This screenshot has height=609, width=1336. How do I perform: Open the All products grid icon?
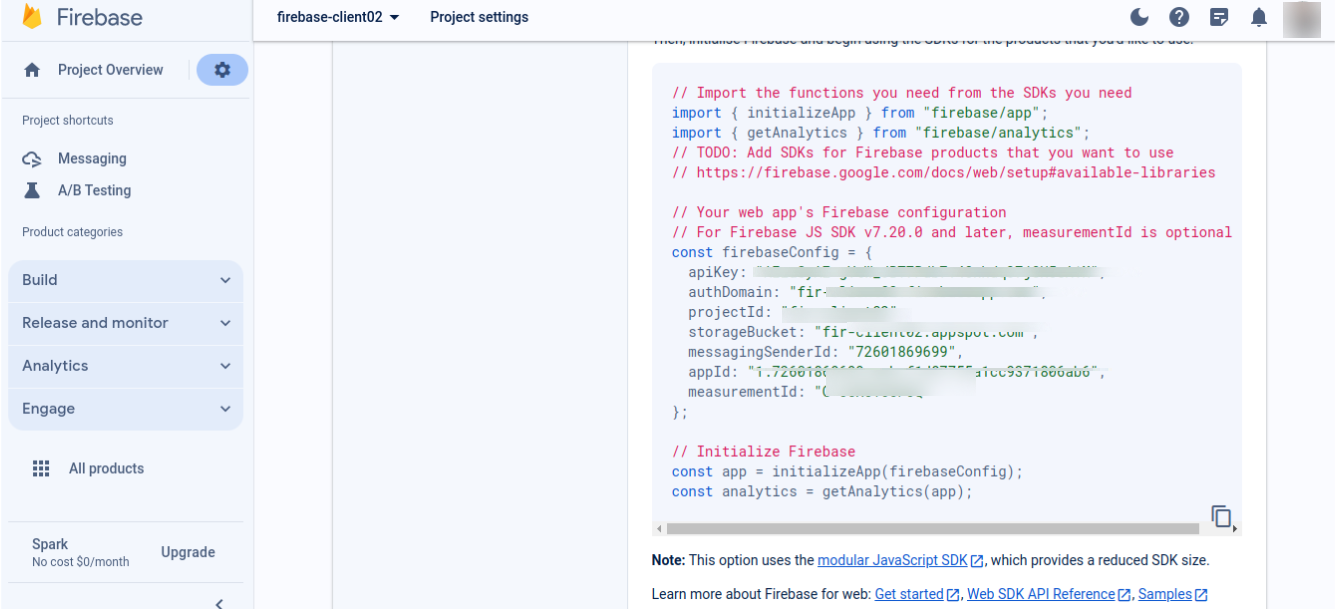pos(41,468)
